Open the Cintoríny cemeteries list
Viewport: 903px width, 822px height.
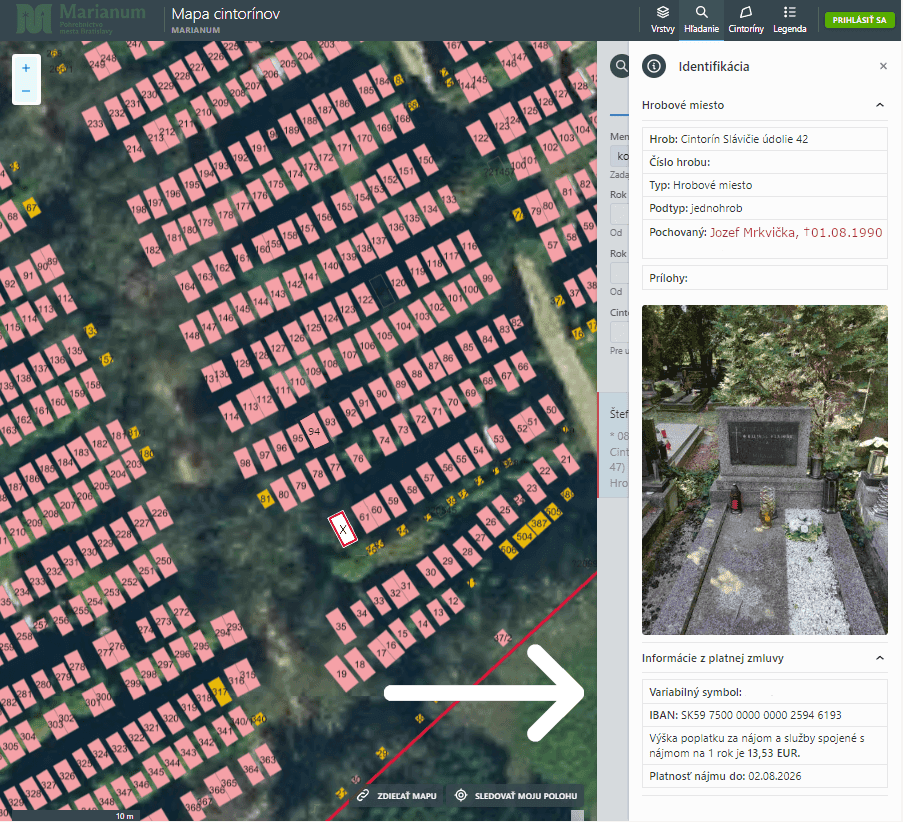746,19
